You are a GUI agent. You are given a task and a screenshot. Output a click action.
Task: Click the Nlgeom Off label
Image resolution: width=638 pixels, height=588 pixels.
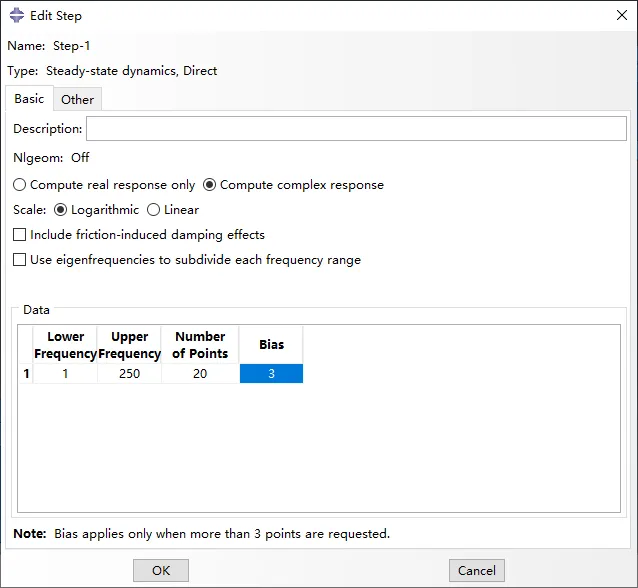pos(51,157)
